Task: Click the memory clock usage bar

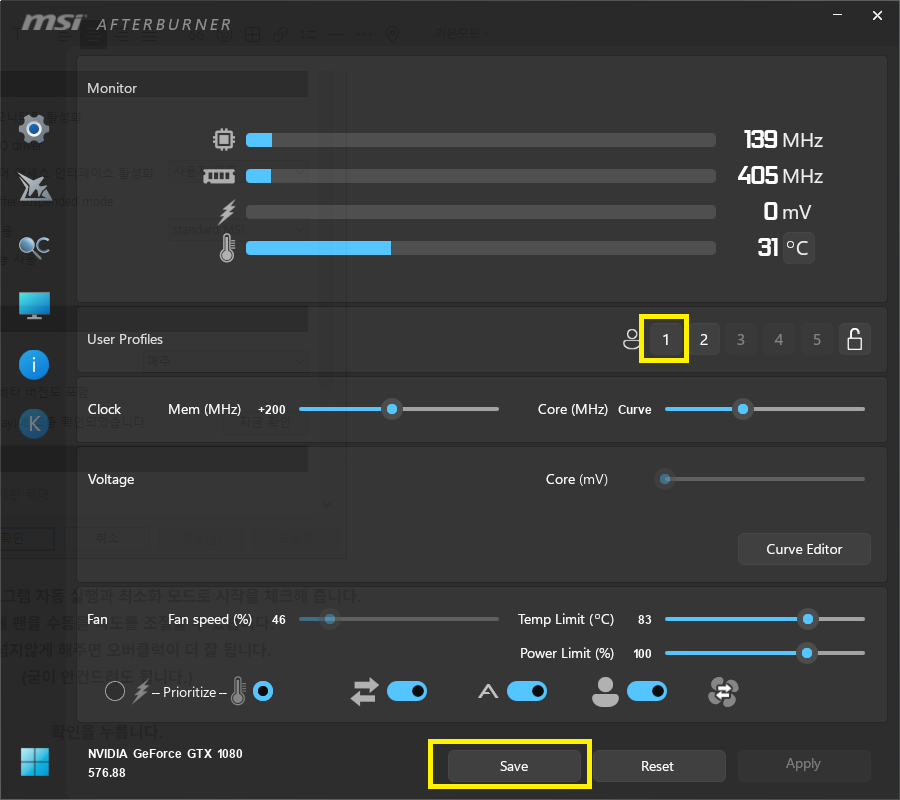Action: [x=481, y=176]
